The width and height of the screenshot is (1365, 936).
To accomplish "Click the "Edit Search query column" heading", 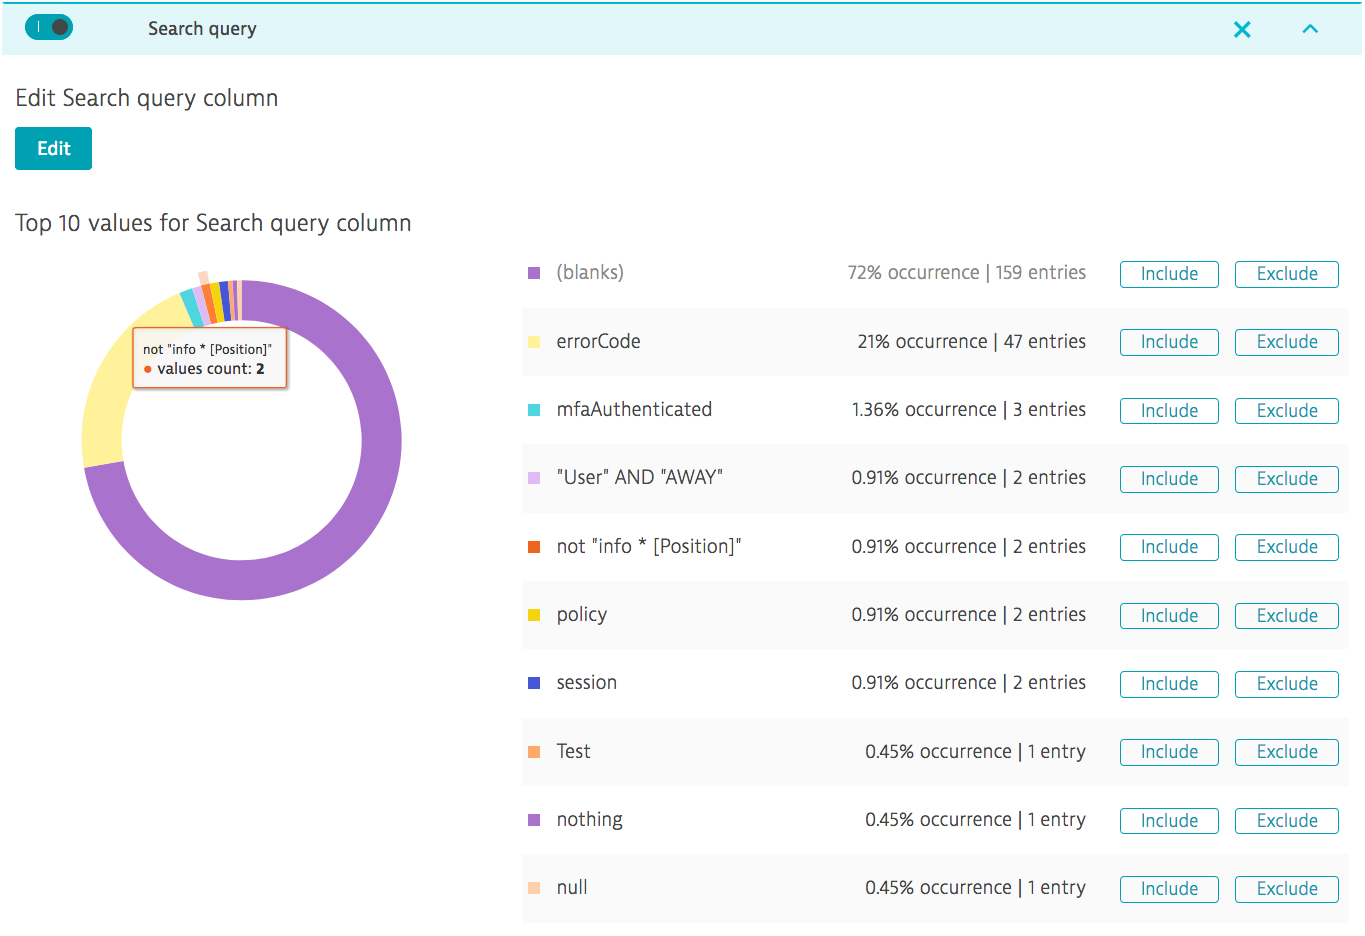I will tap(146, 98).
